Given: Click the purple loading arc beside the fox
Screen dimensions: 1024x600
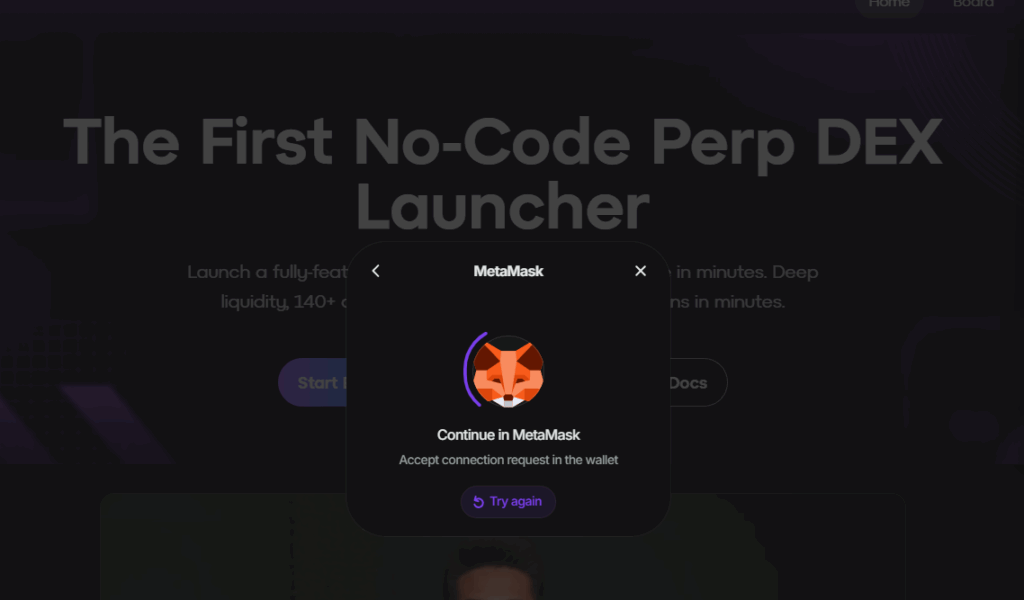Looking at the screenshot, I should pos(473,370).
